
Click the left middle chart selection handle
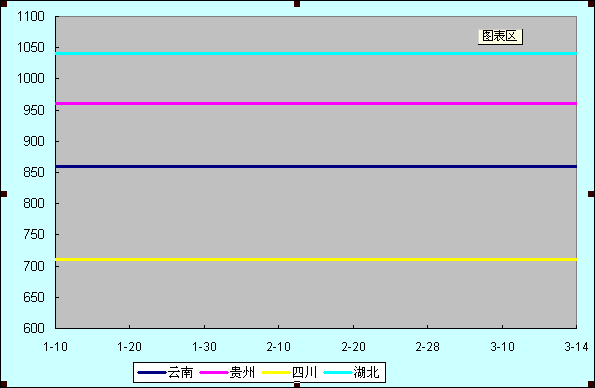pos(4,194)
